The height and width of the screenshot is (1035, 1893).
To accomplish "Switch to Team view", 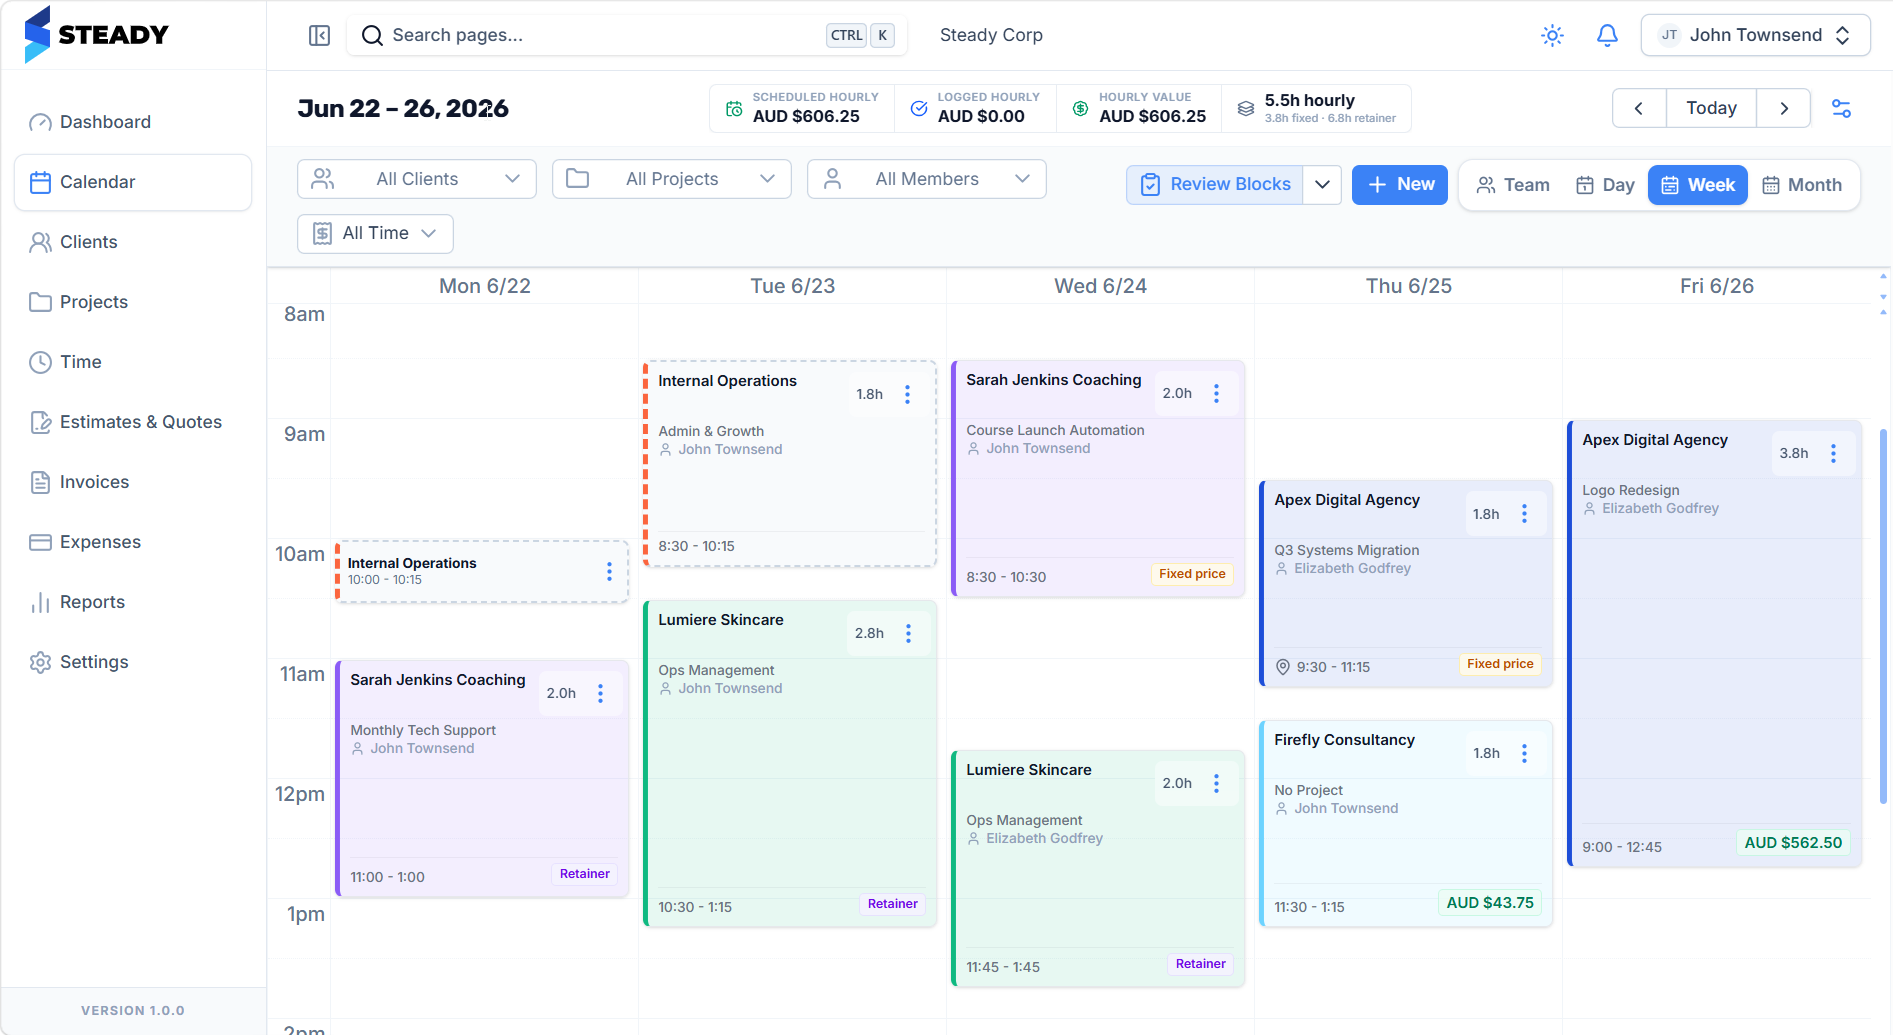I will 1513,185.
